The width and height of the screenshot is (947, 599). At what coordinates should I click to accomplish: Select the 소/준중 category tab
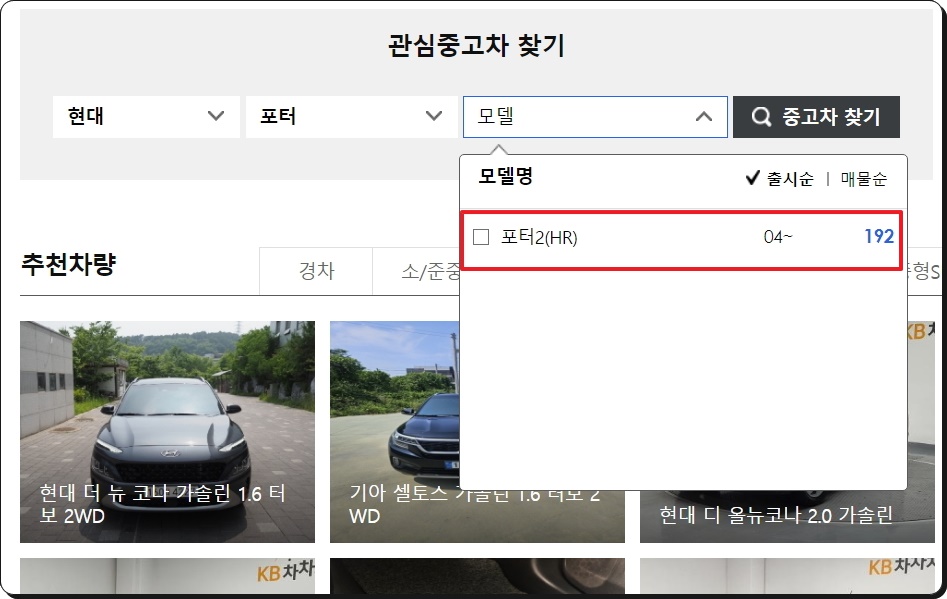pyautogui.click(x=417, y=271)
